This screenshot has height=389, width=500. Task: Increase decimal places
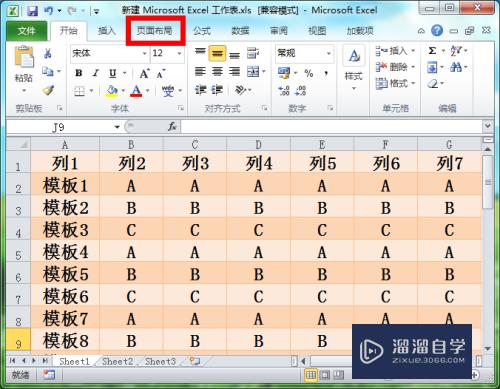(x=284, y=91)
